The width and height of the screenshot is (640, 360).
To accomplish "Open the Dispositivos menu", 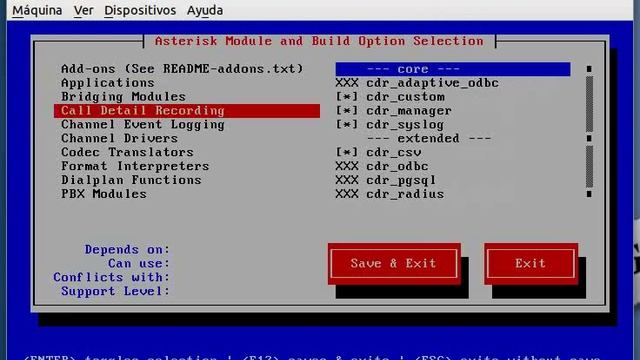I will (x=140, y=10).
